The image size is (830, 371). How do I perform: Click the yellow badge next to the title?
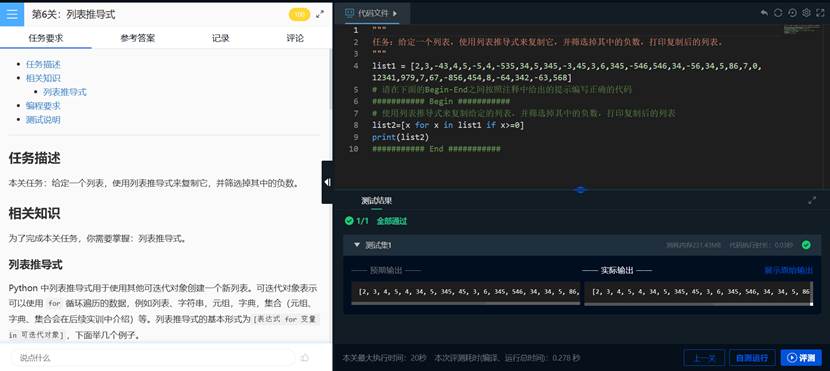point(299,14)
